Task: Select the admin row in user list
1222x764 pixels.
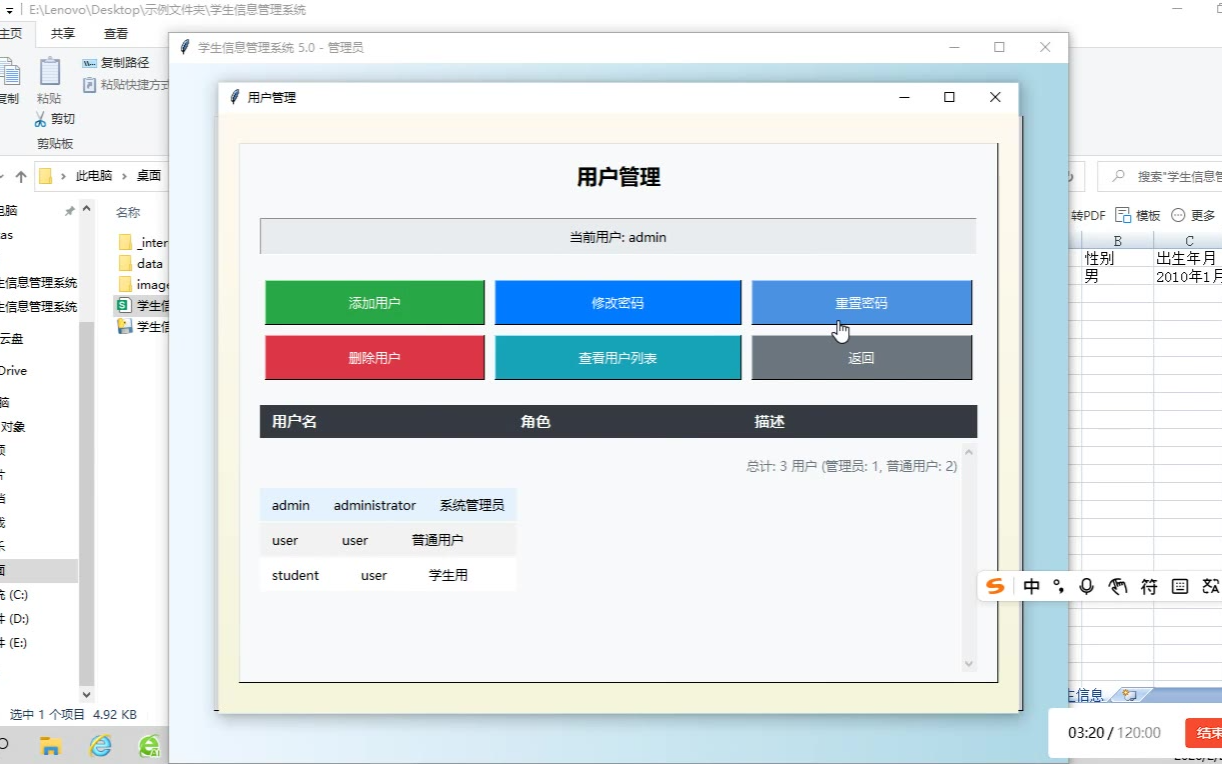Action: (x=388, y=505)
